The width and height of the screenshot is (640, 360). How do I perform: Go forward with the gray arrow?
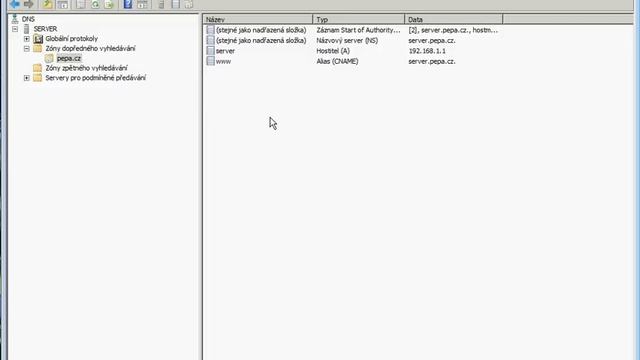pos(29,4)
